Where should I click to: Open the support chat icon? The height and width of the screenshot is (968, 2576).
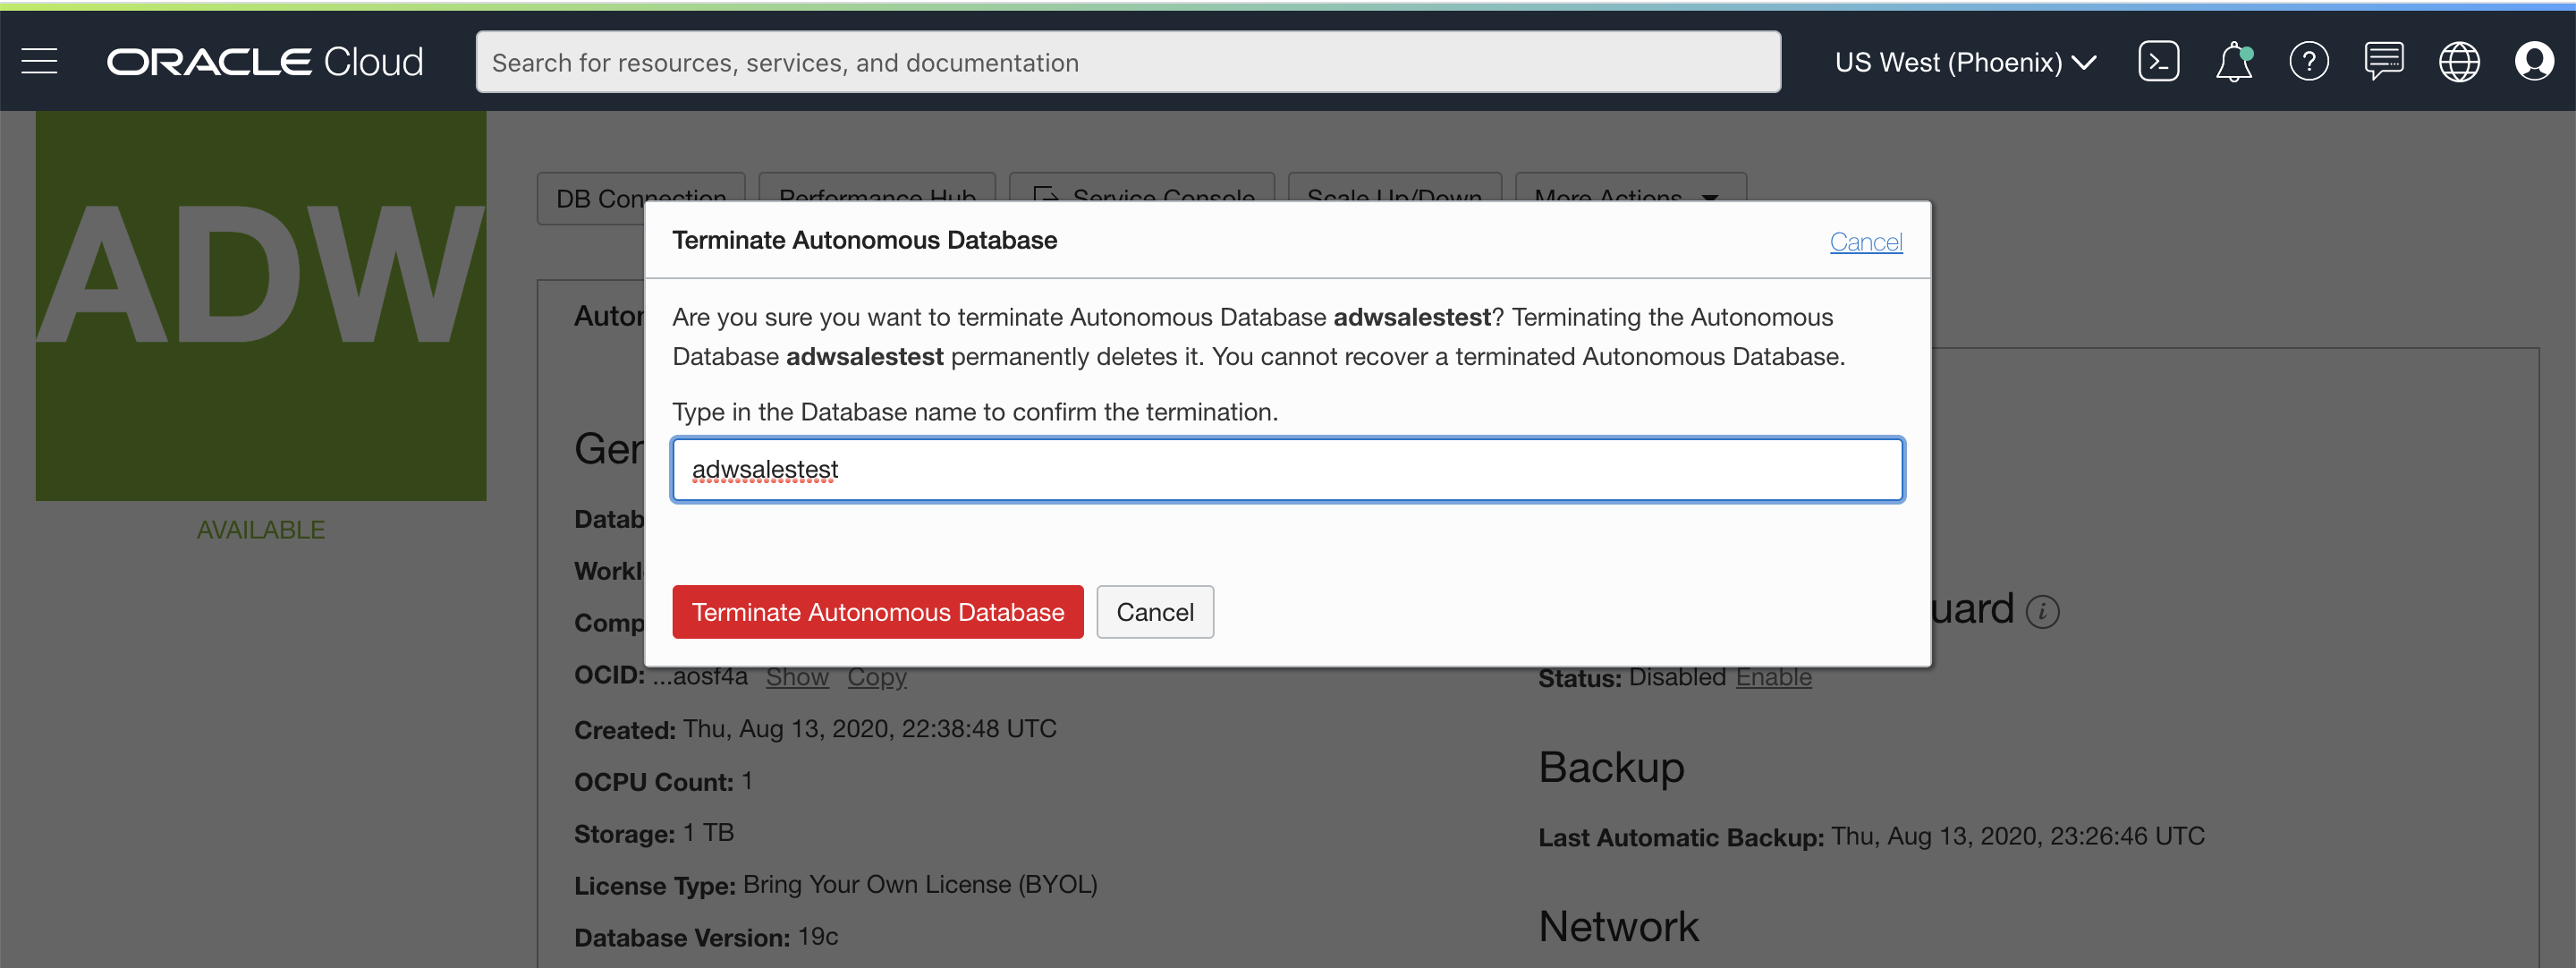coord(2383,62)
